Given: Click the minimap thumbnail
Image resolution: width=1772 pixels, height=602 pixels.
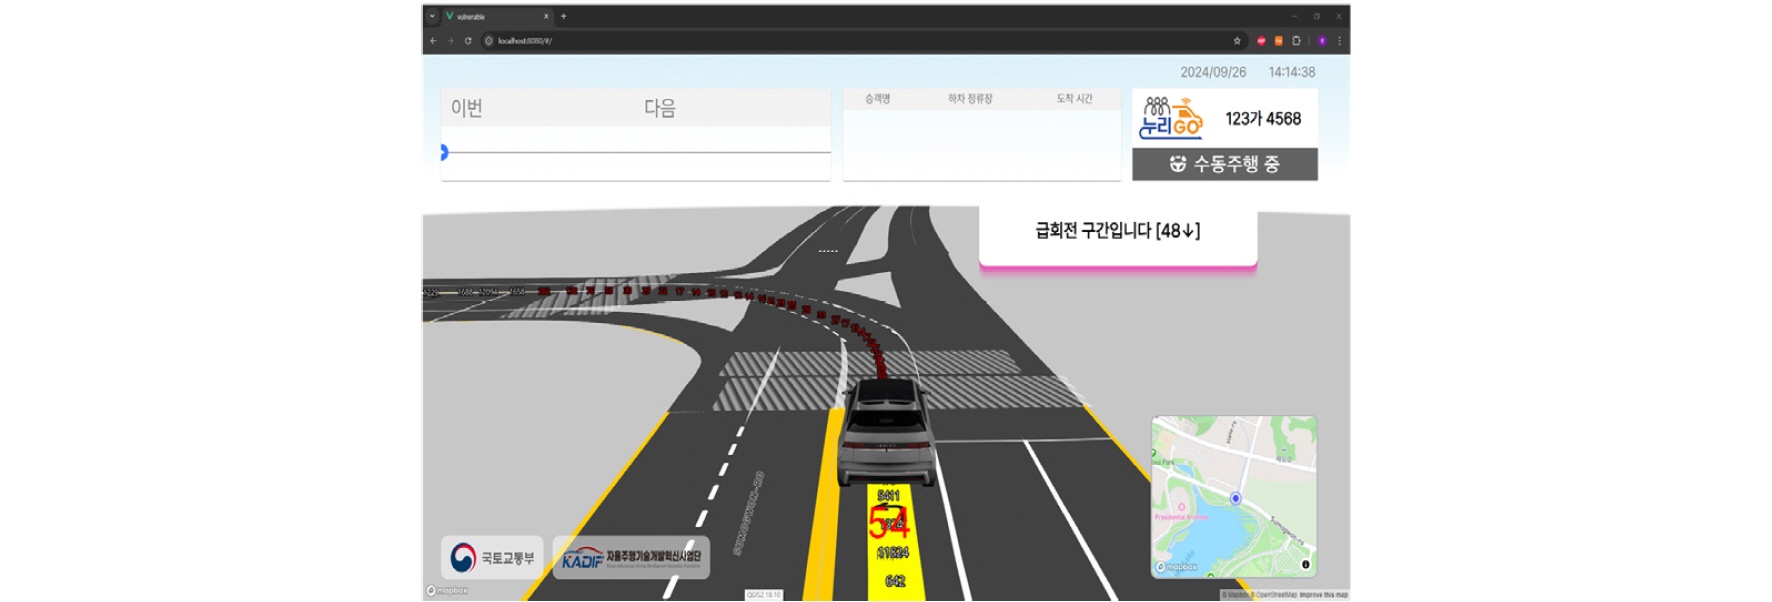Looking at the screenshot, I should [x=1234, y=497].
